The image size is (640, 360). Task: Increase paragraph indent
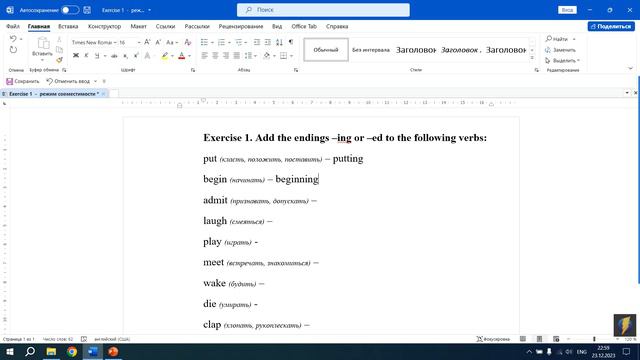pos(268,42)
